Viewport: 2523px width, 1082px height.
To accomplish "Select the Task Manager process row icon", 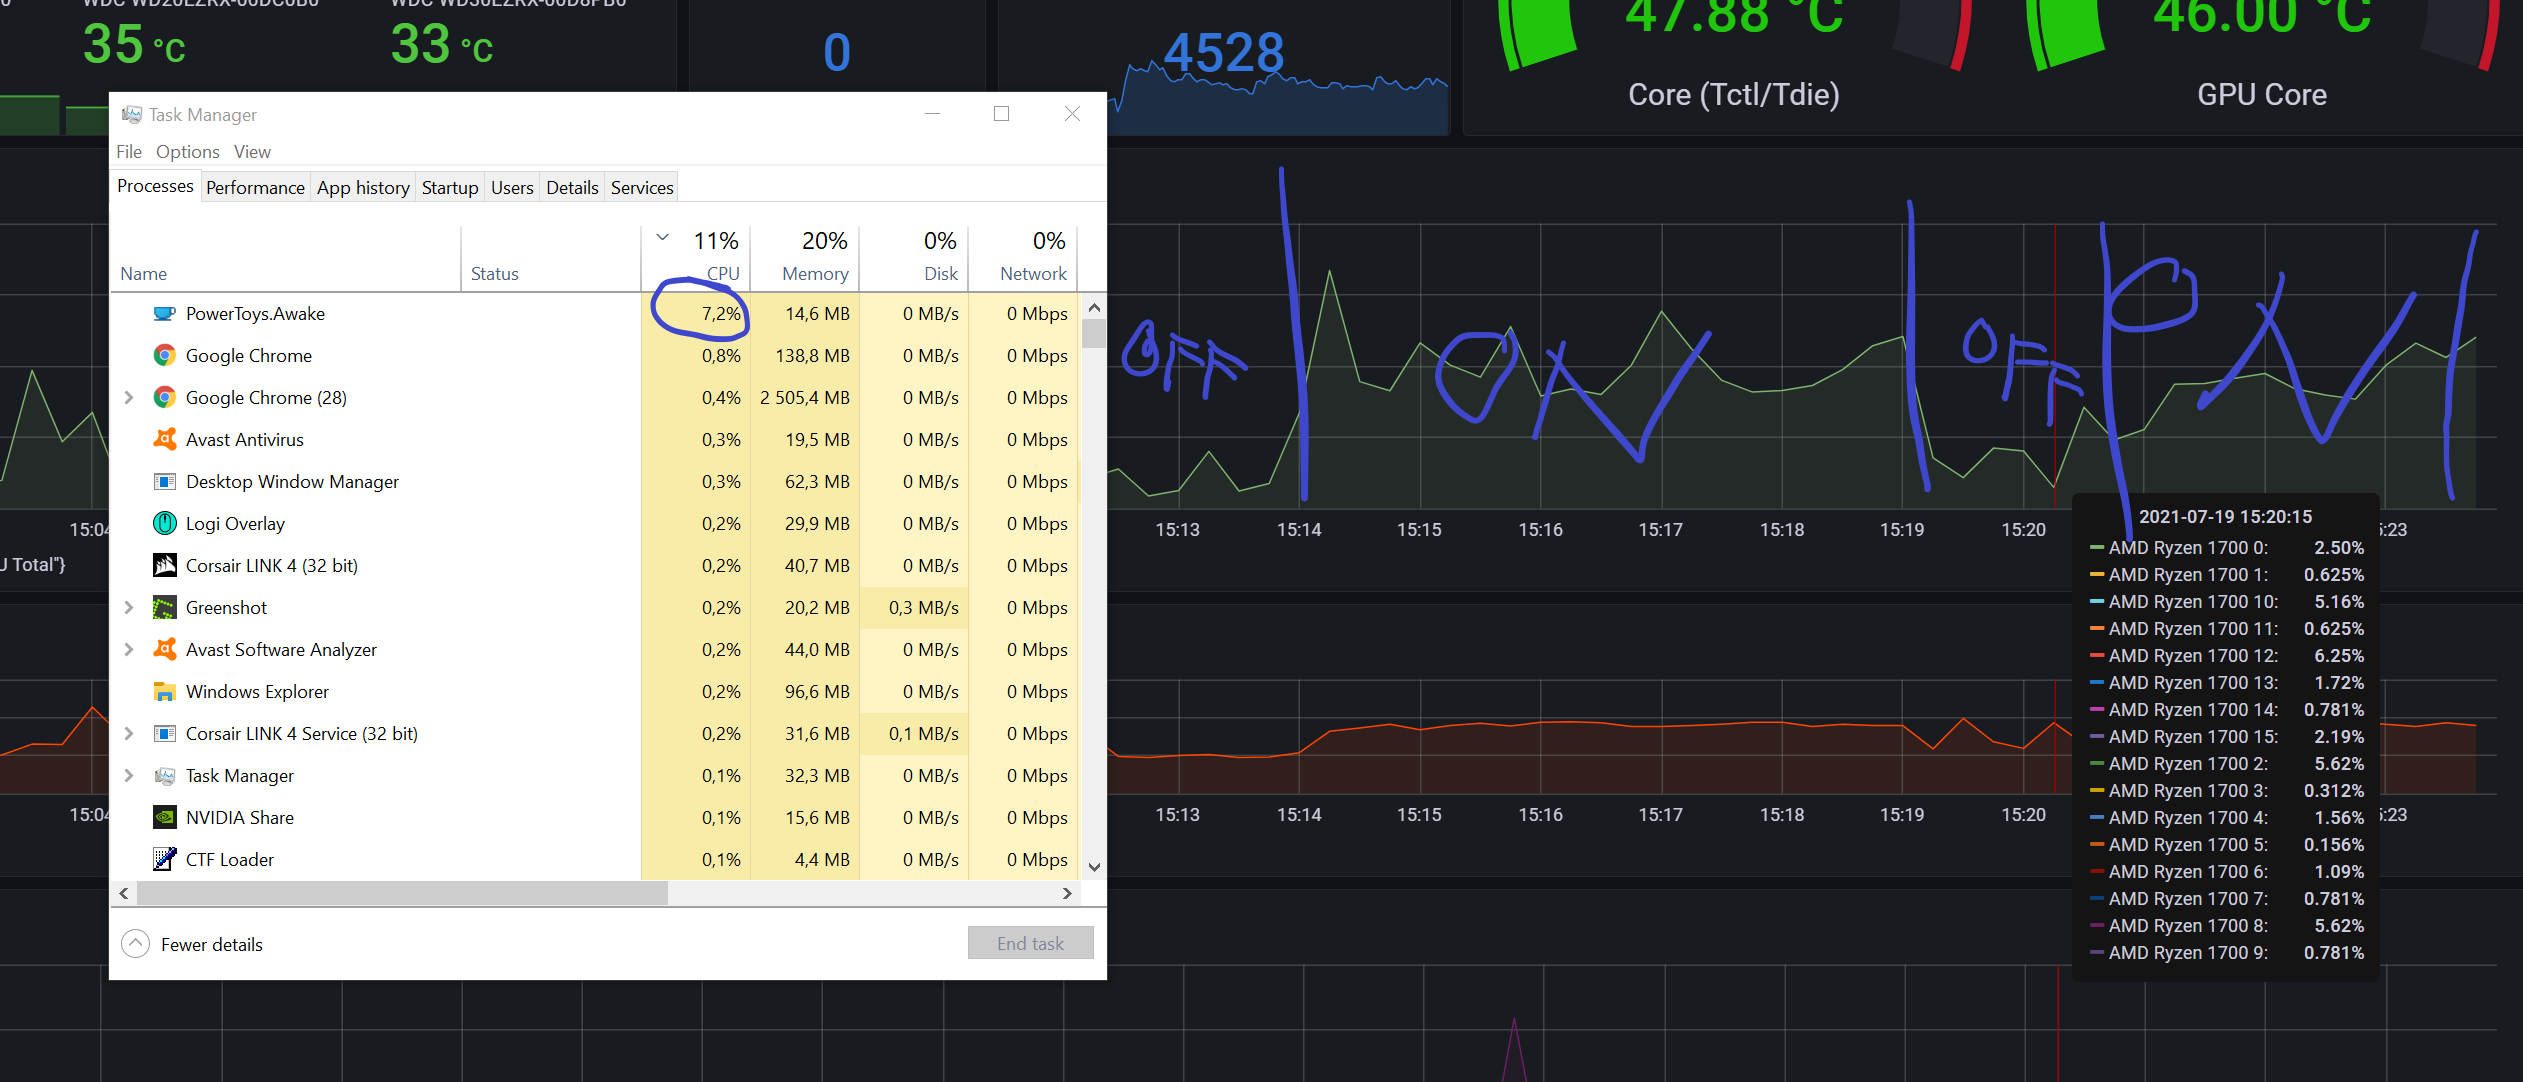I will coord(165,776).
